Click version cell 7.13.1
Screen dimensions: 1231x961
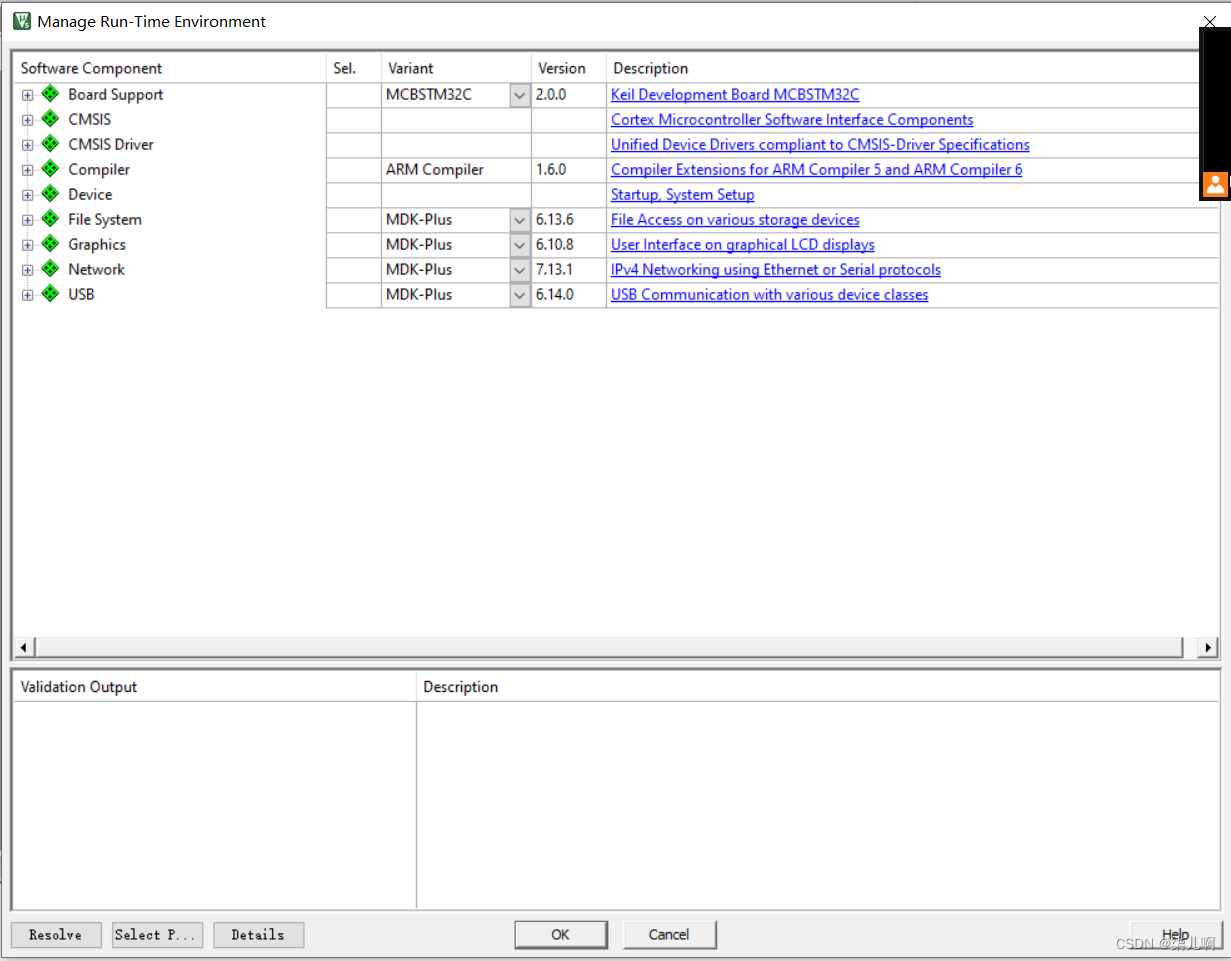(569, 270)
